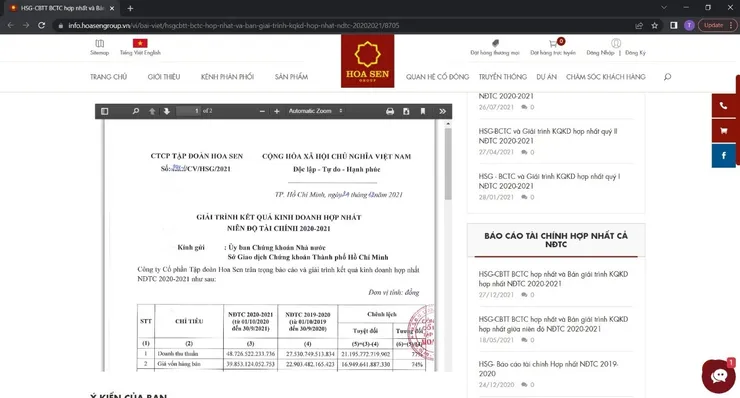
Task: Click the site search magnifier icon
Action: point(667,77)
